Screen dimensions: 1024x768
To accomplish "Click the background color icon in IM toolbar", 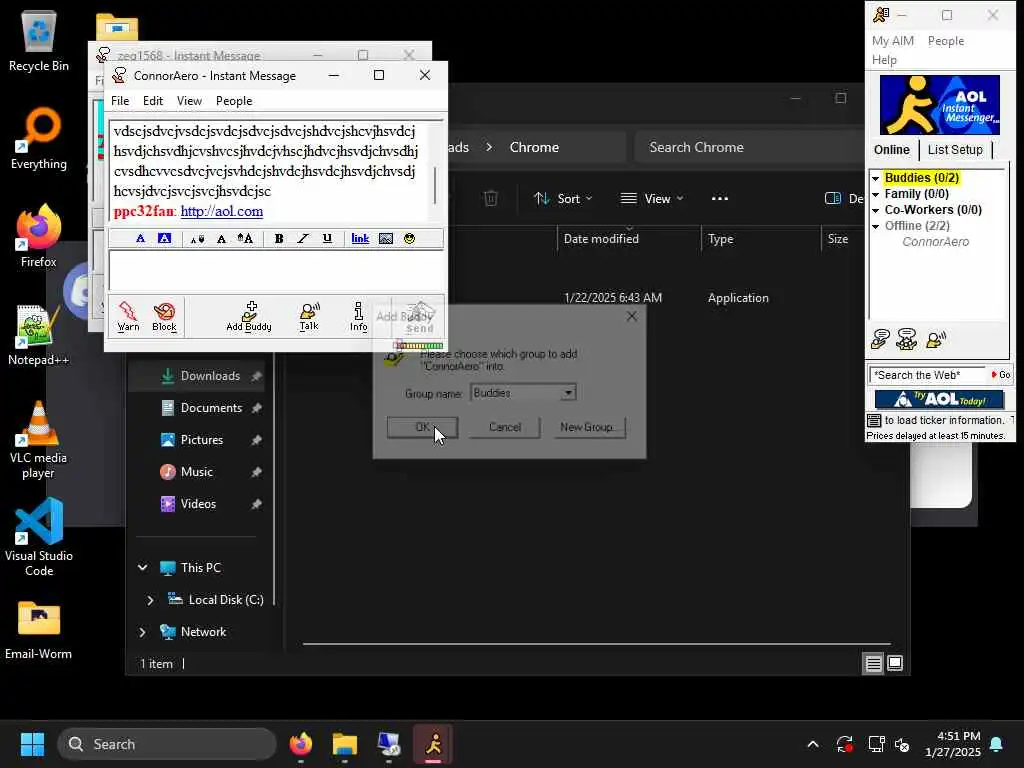I will click(x=165, y=238).
